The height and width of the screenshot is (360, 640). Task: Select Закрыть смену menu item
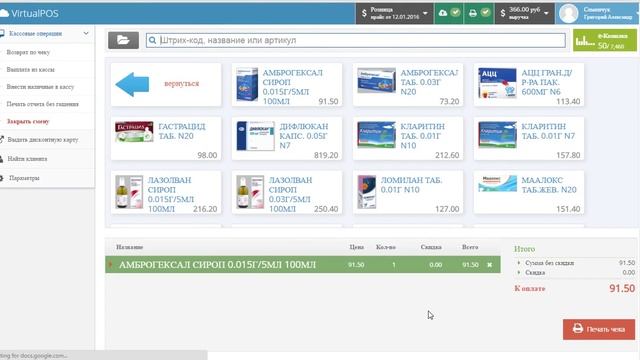coord(28,121)
